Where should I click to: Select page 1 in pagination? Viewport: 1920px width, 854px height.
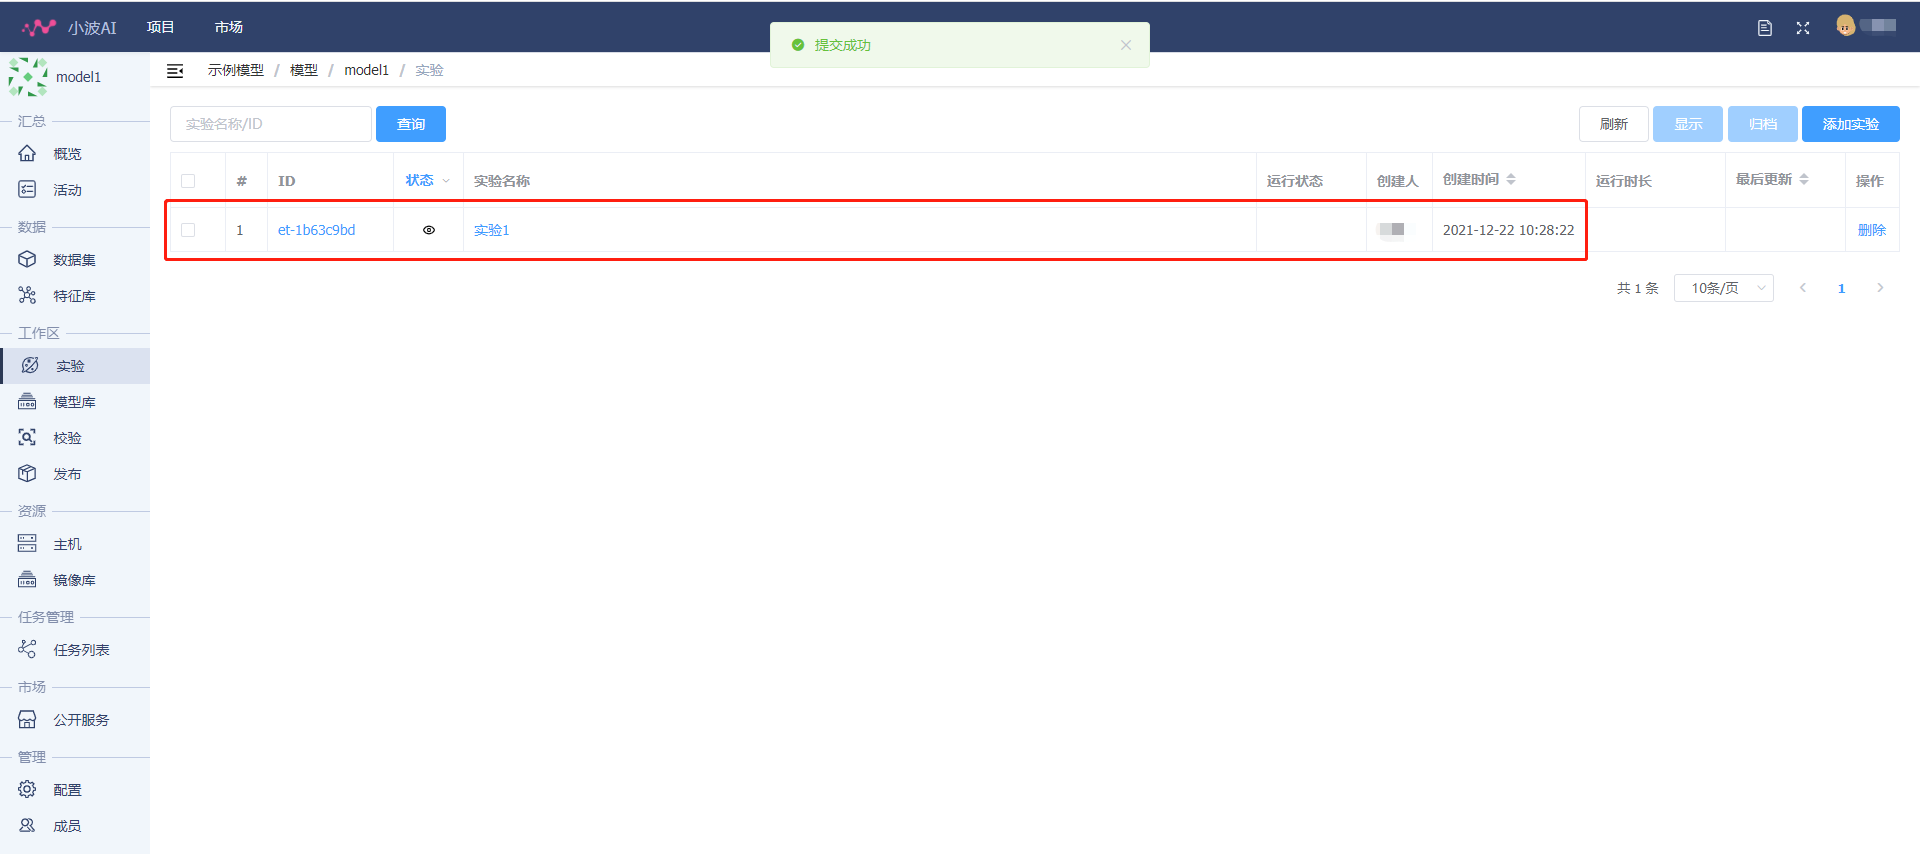pos(1841,288)
